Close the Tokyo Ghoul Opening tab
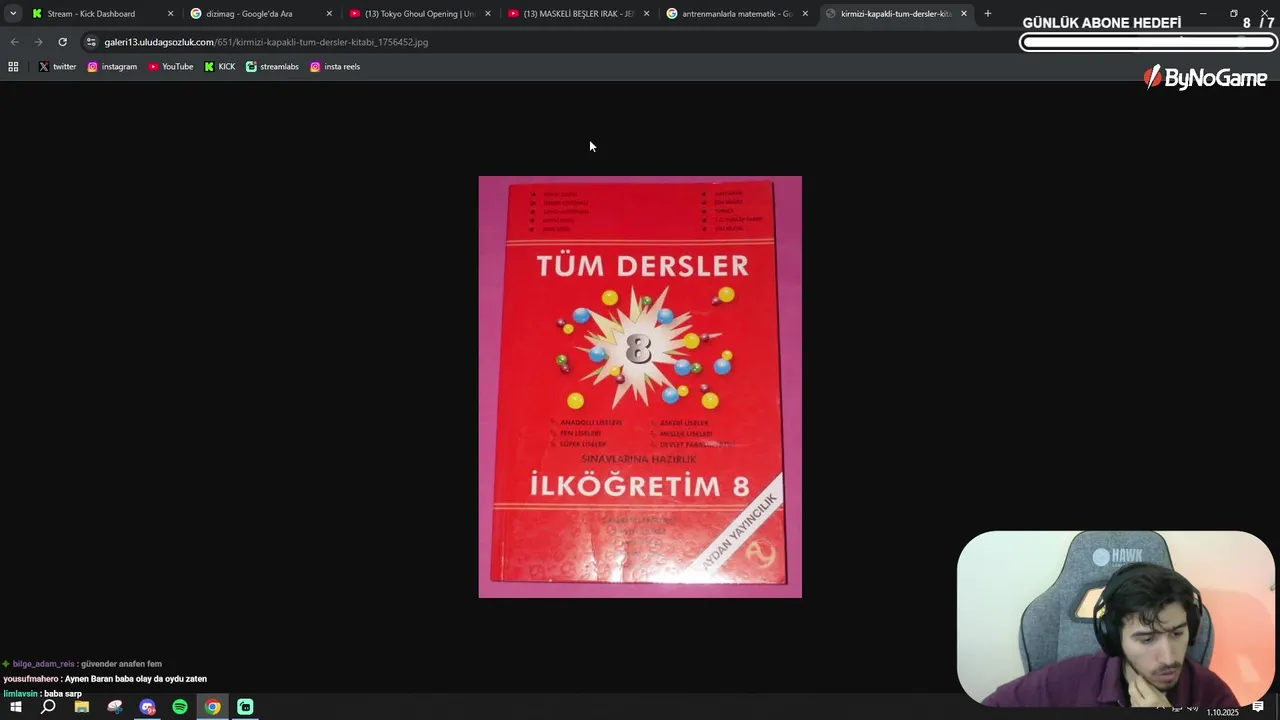 click(x=488, y=14)
